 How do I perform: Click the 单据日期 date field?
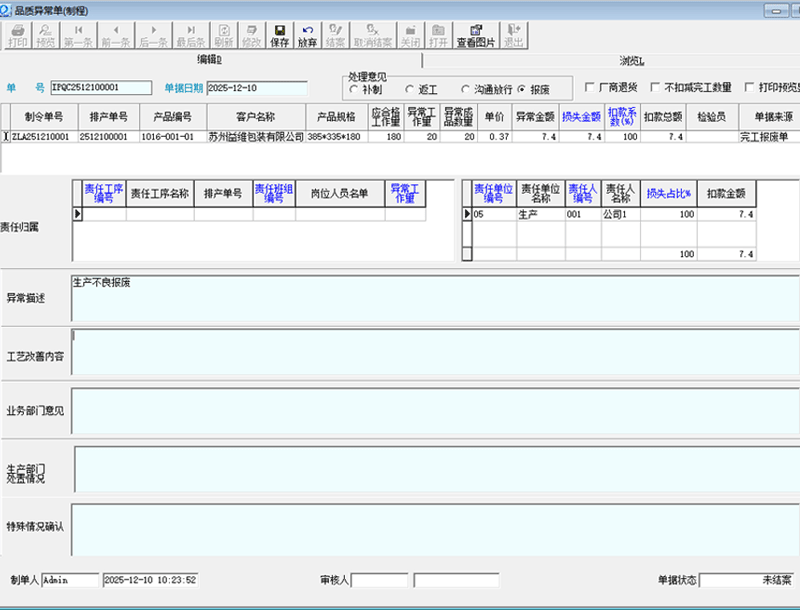[x=256, y=88]
